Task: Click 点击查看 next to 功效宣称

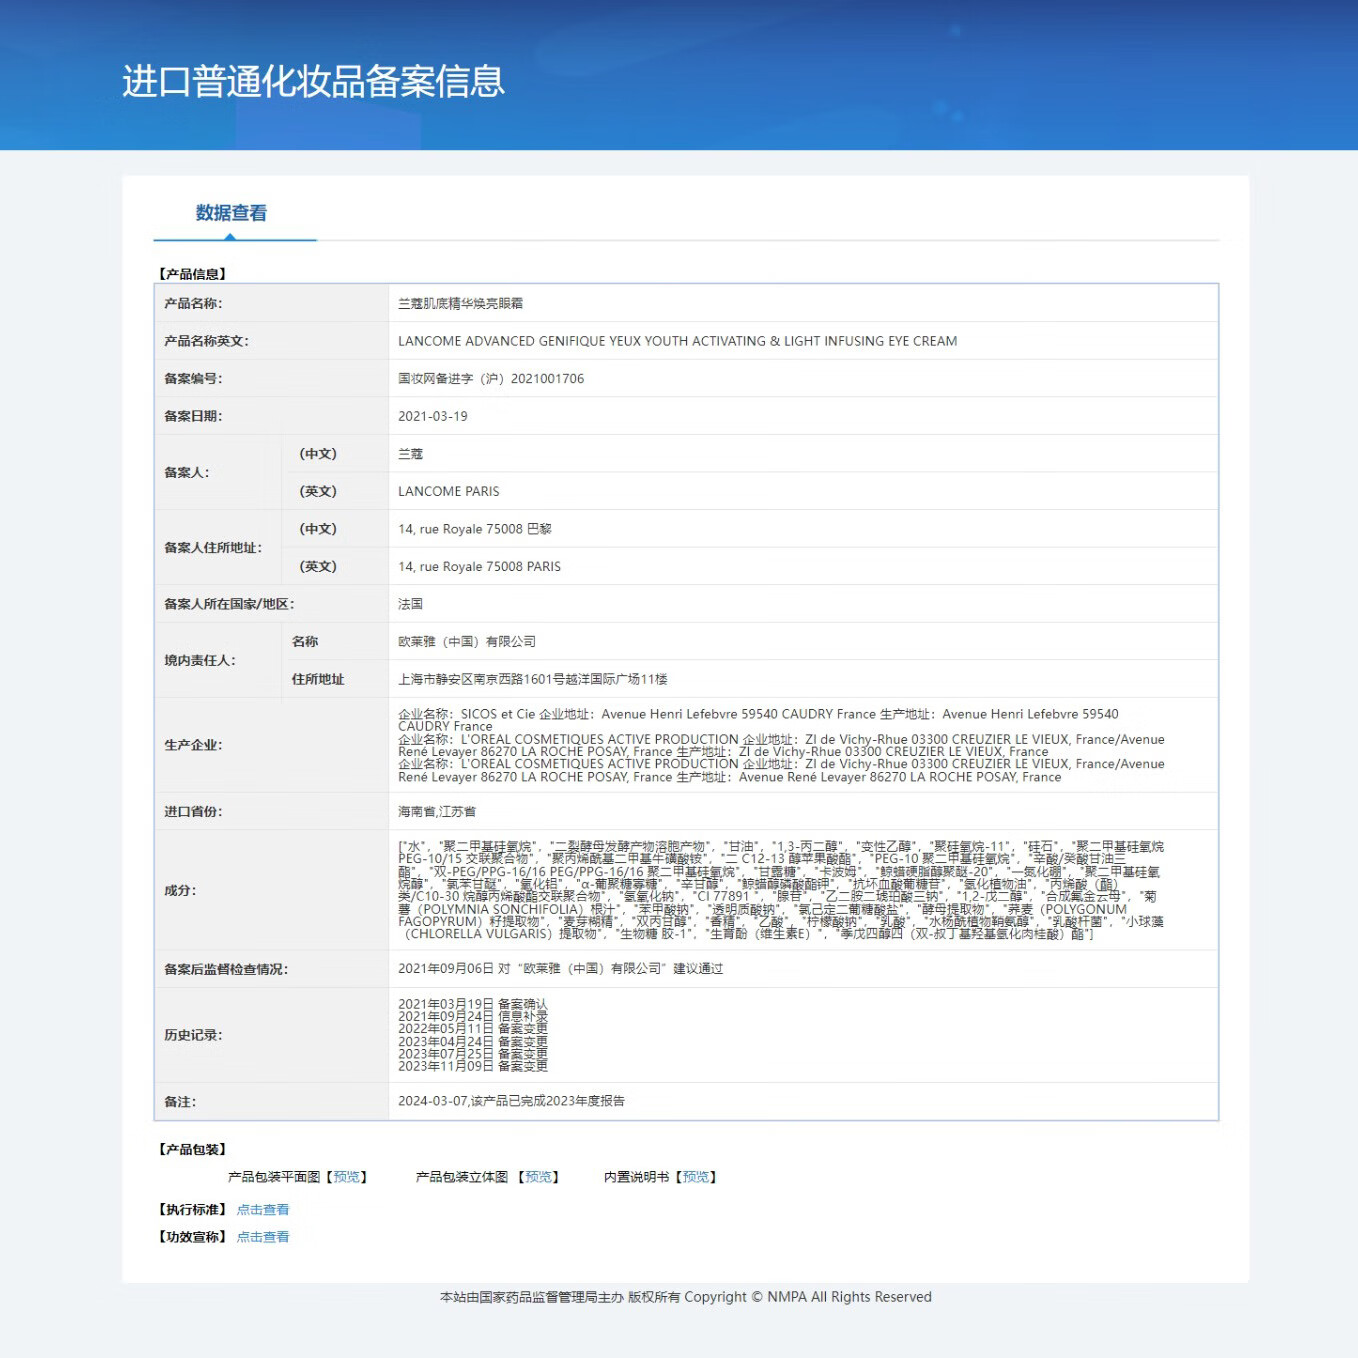Action: coord(262,1236)
